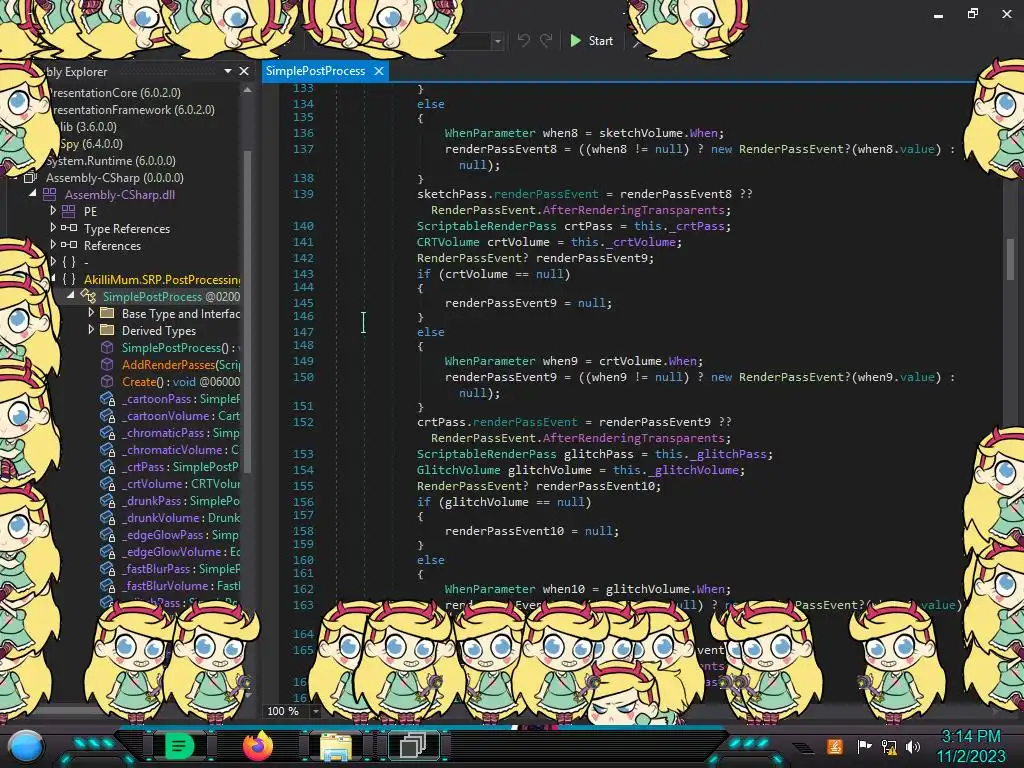
Task: Click the code editor vertical scrollbar thumb
Action: (1010, 258)
